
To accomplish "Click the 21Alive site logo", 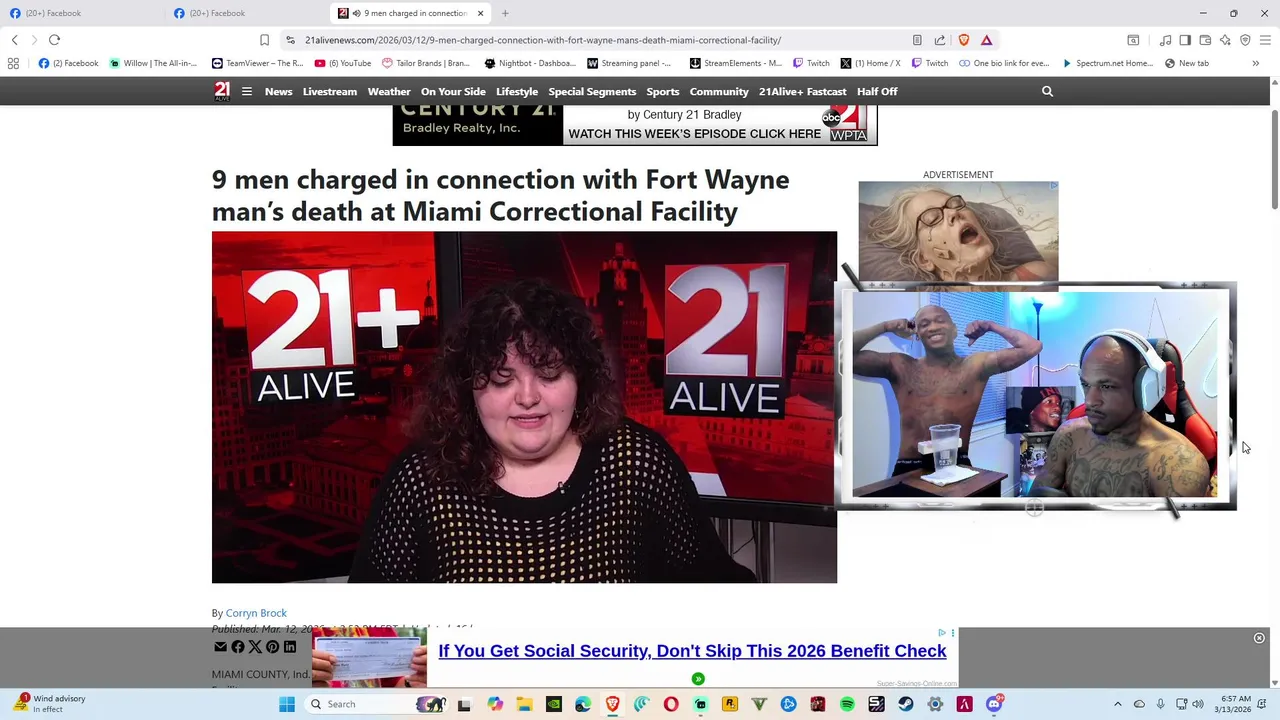I will click(x=222, y=91).
